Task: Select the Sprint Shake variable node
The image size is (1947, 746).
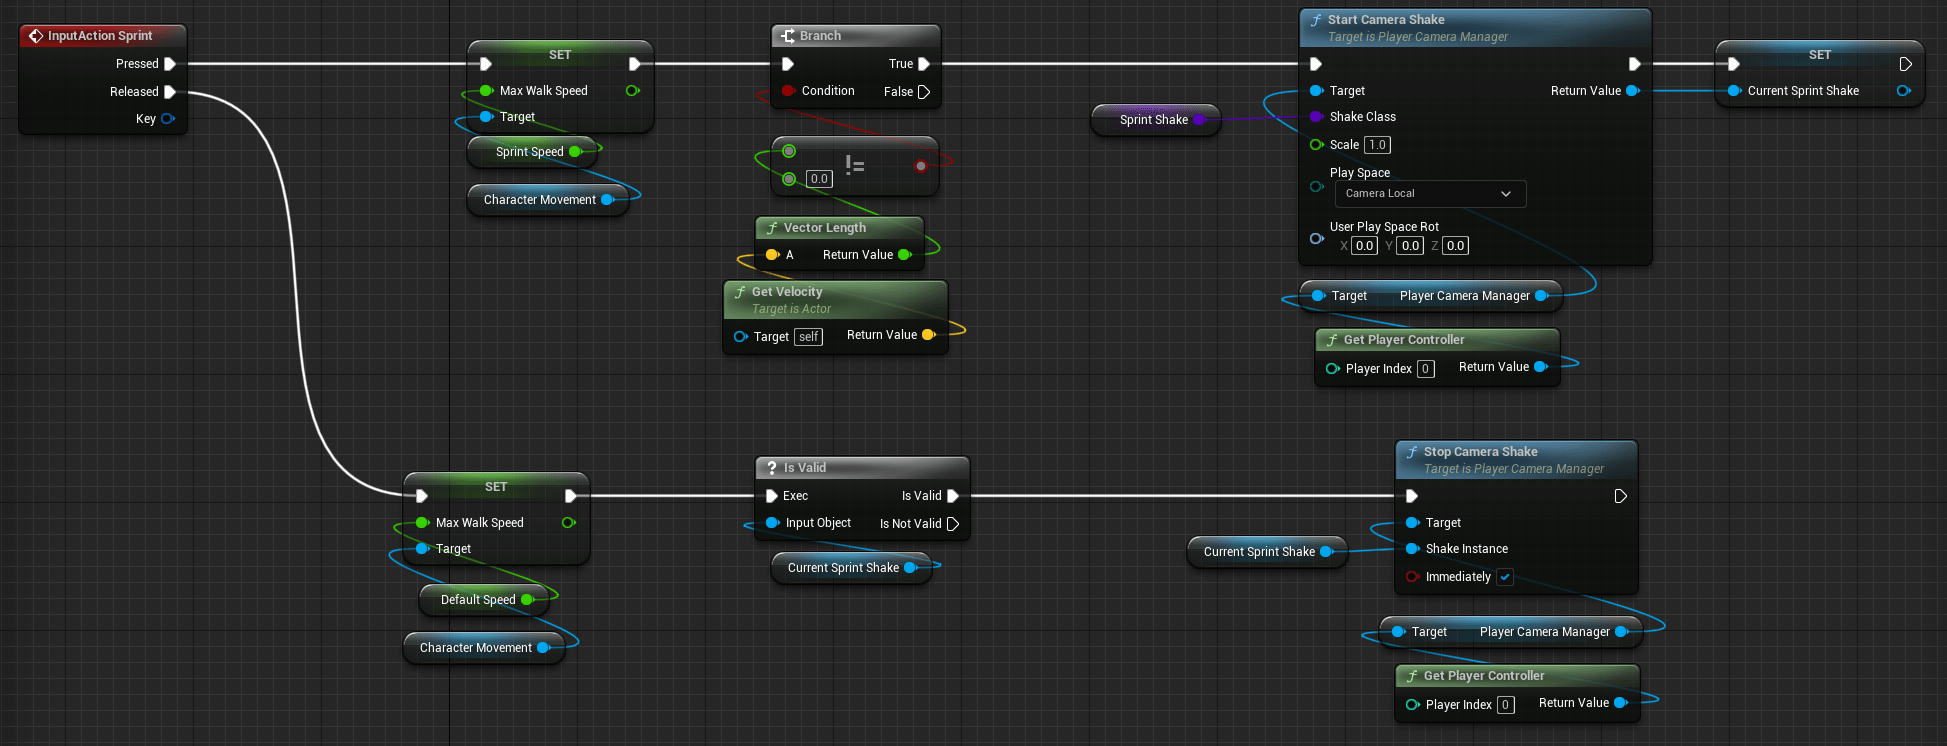Action: pyautogui.click(x=1153, y=120)
